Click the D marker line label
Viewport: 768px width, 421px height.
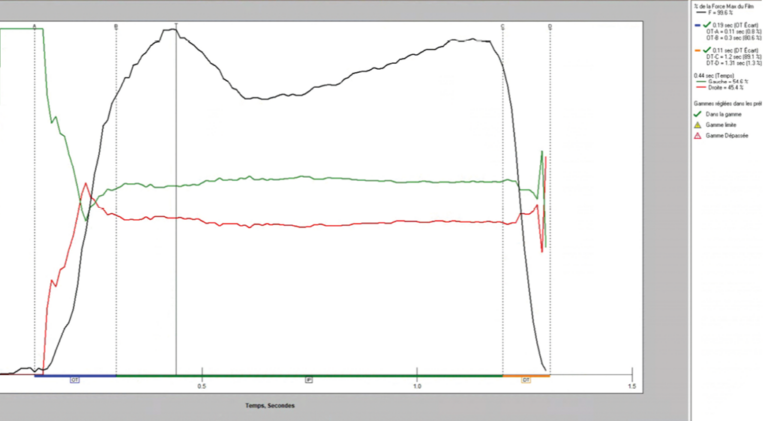[x=550, y=26]
